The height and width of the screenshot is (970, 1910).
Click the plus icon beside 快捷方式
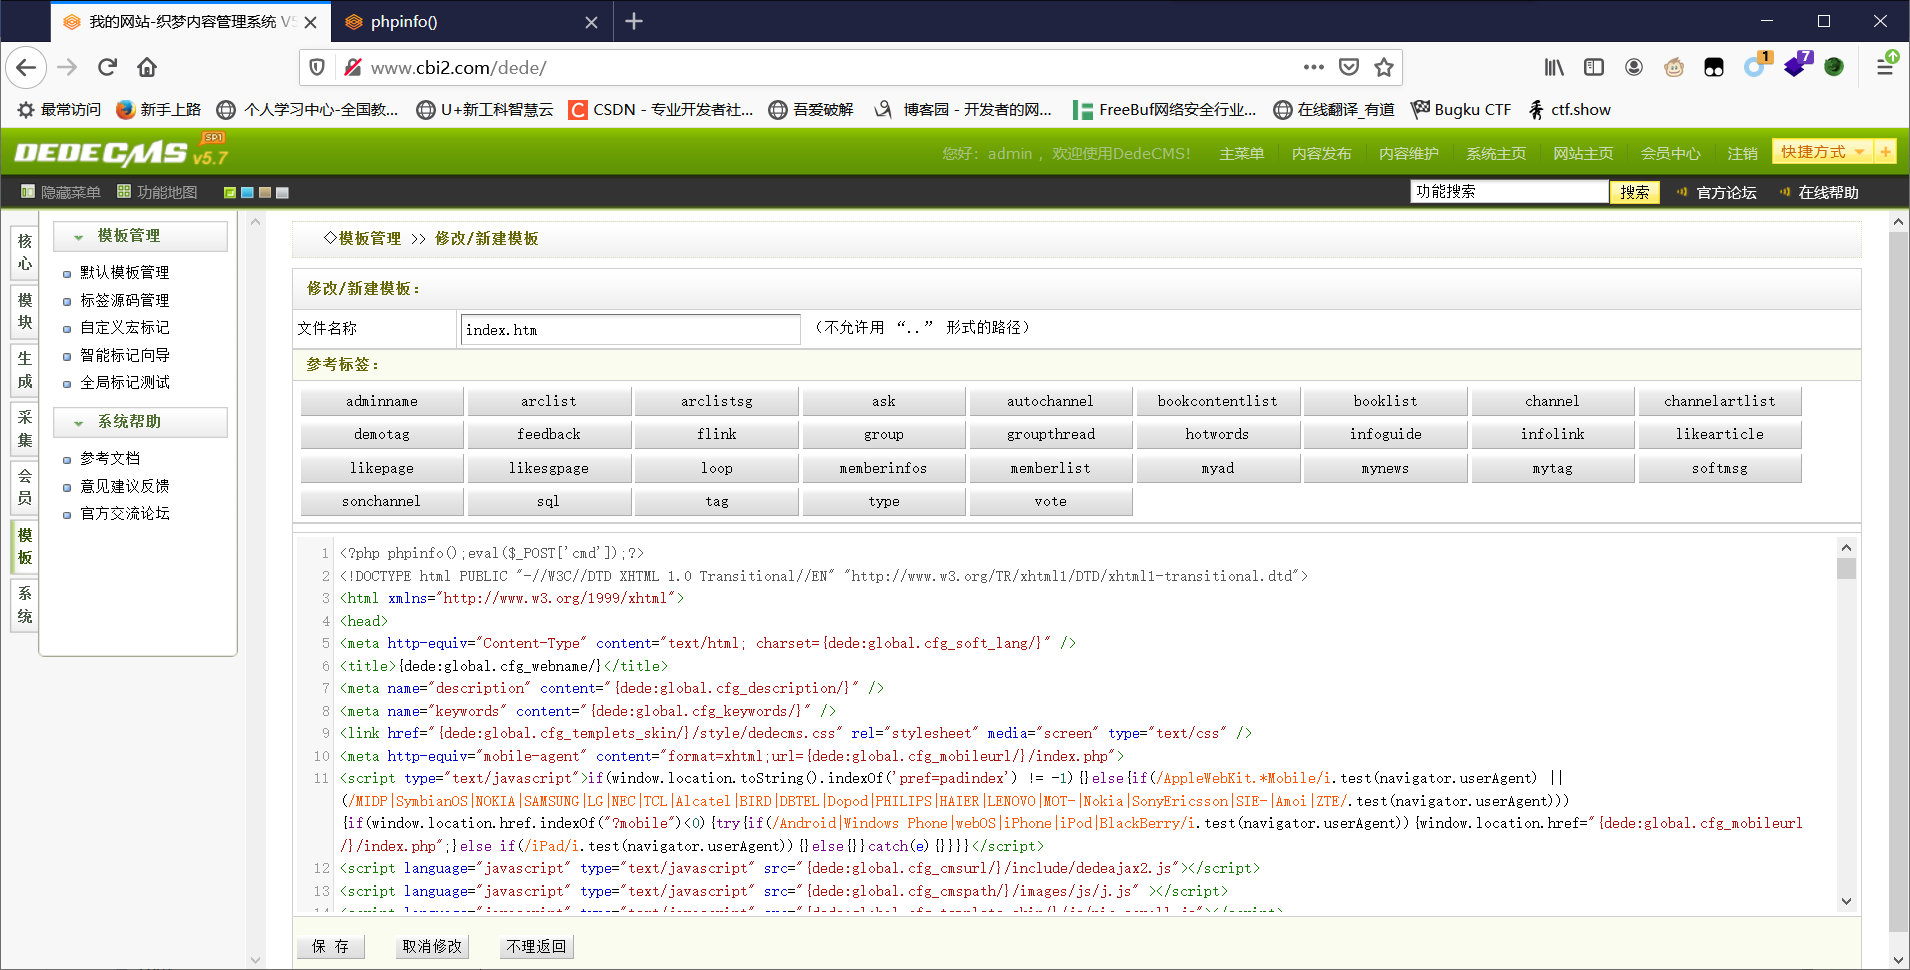tap(1885, 152)
